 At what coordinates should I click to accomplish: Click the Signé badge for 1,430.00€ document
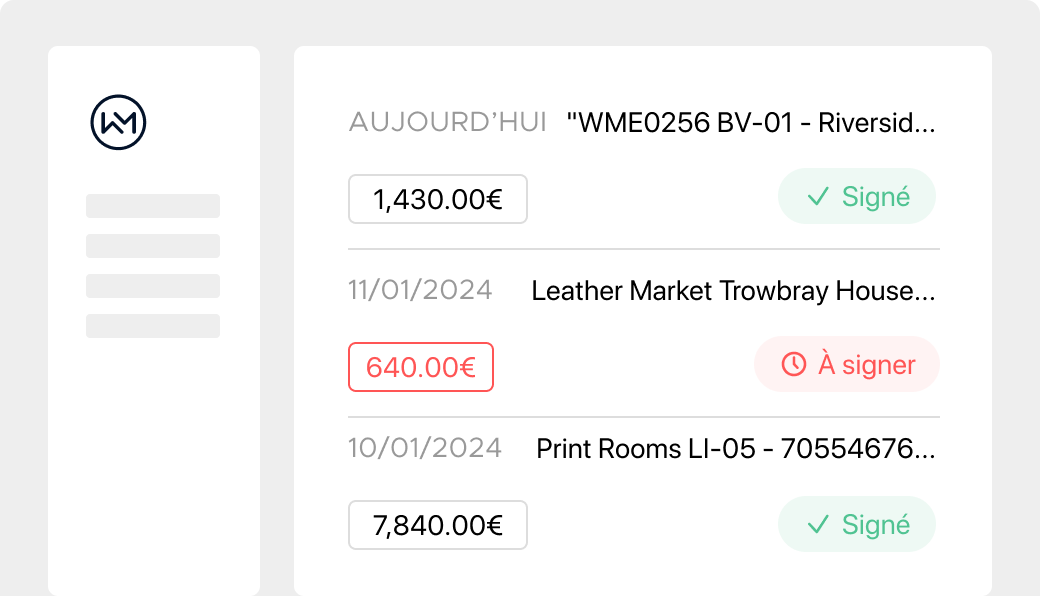[x=856, y=197]
